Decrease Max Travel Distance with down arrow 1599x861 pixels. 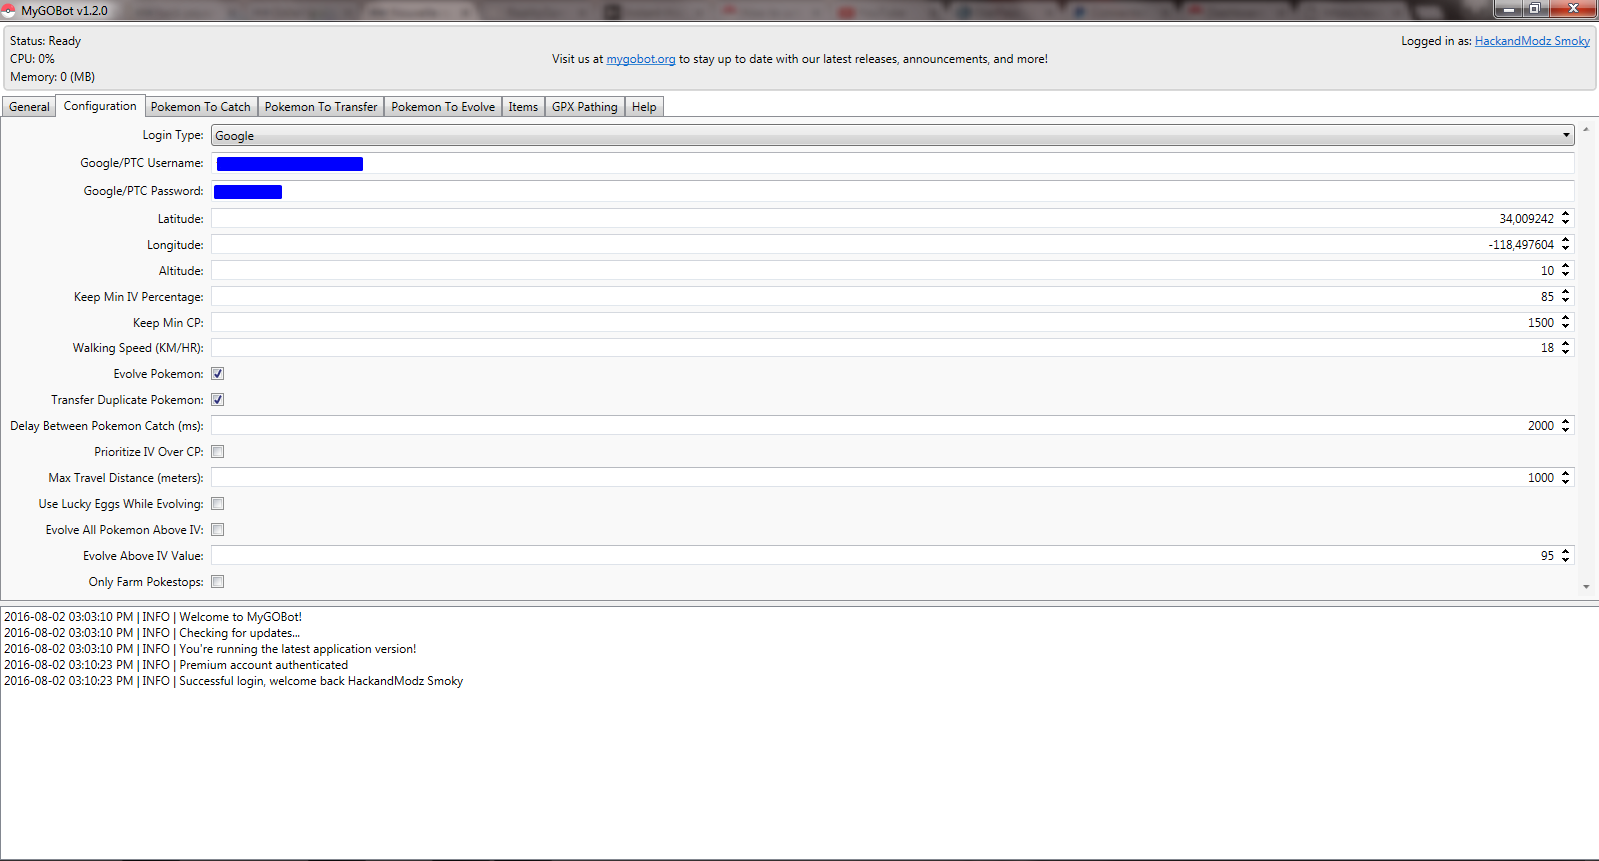coord(1566,483)
